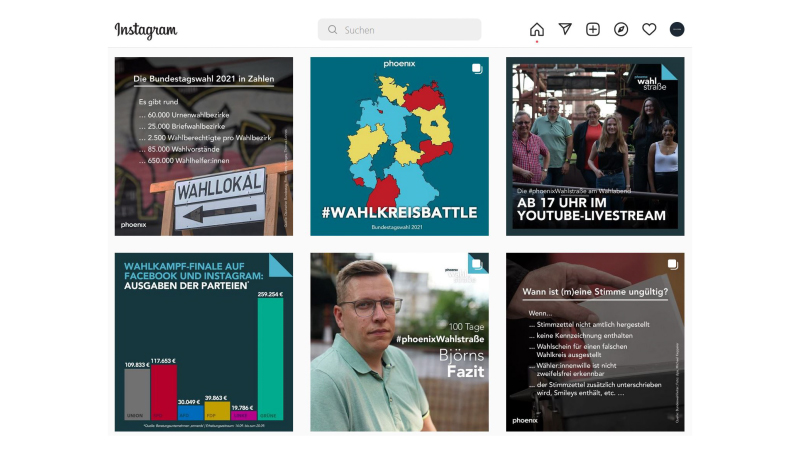800x450 pixels.
Task: Open the Instagram home feed icon
Action: pyautogui.click(x=537, y=30)
